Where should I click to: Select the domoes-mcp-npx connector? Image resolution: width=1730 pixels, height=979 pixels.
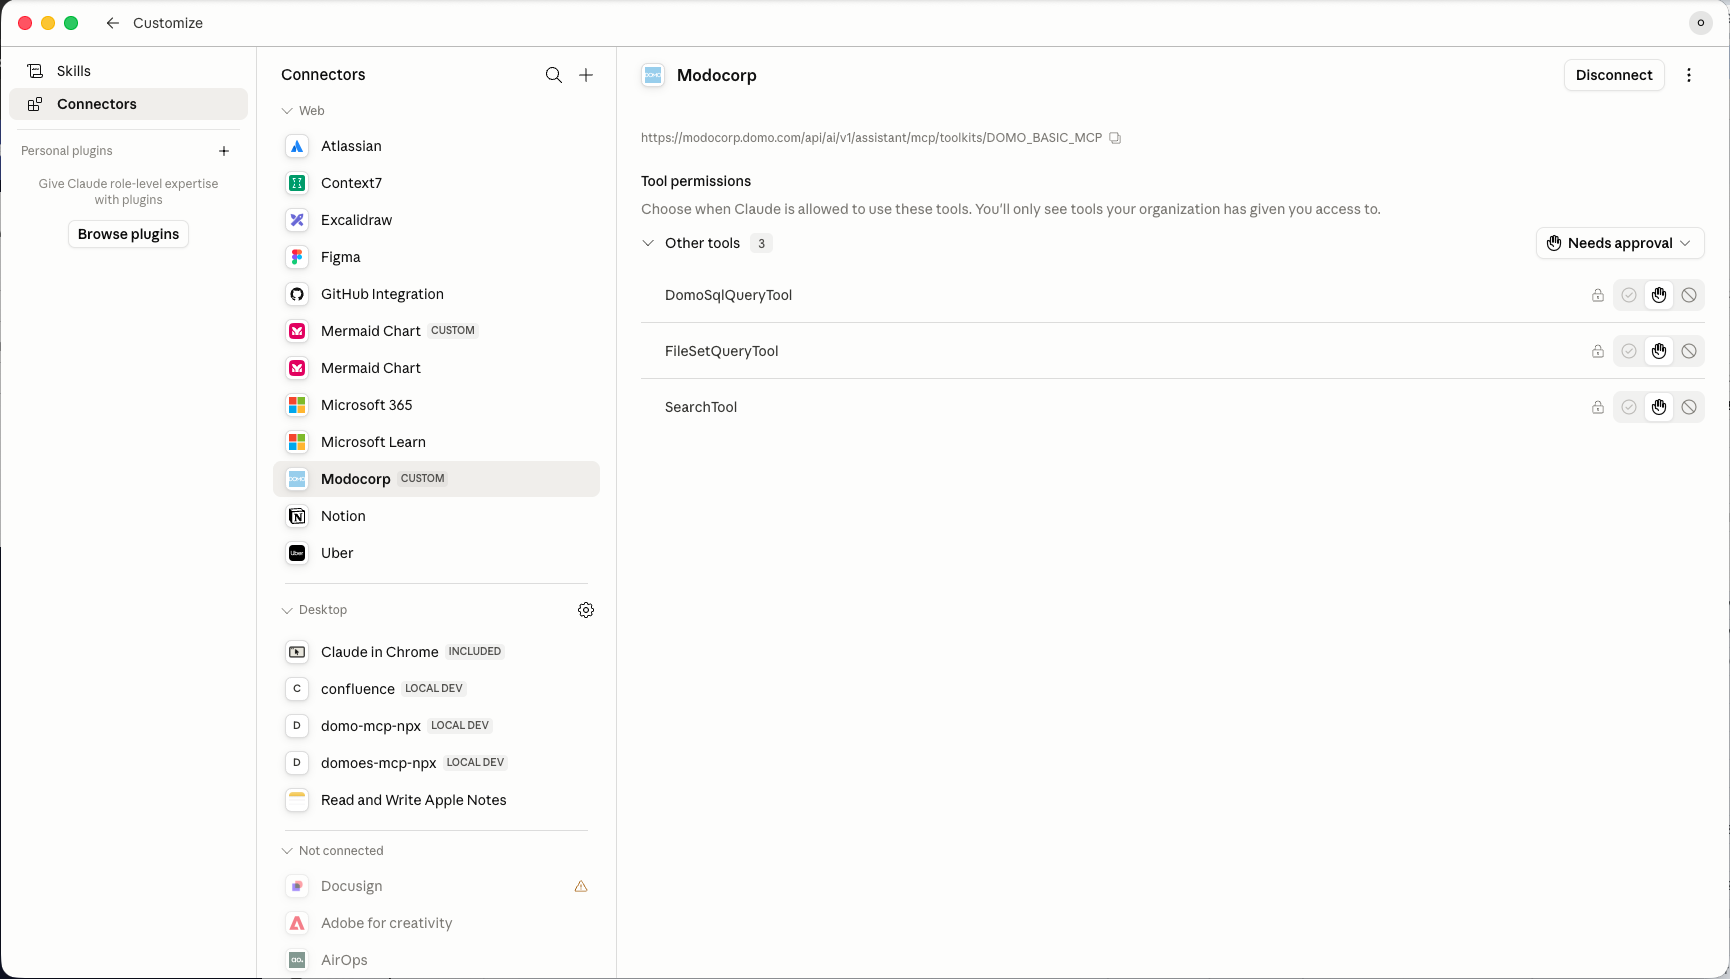[x=436, y=763]
